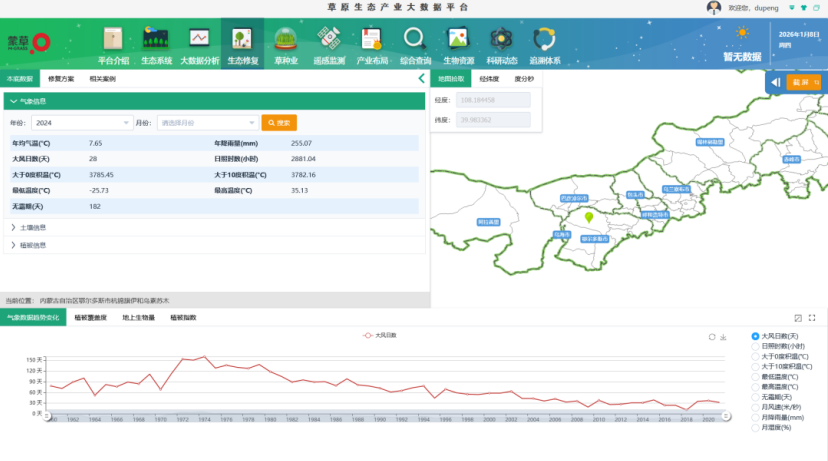Select the 日照时数(小时) radio option
The width and height of the screenshot is (828, 461).
pyautogui.click(x=755, y=346)
